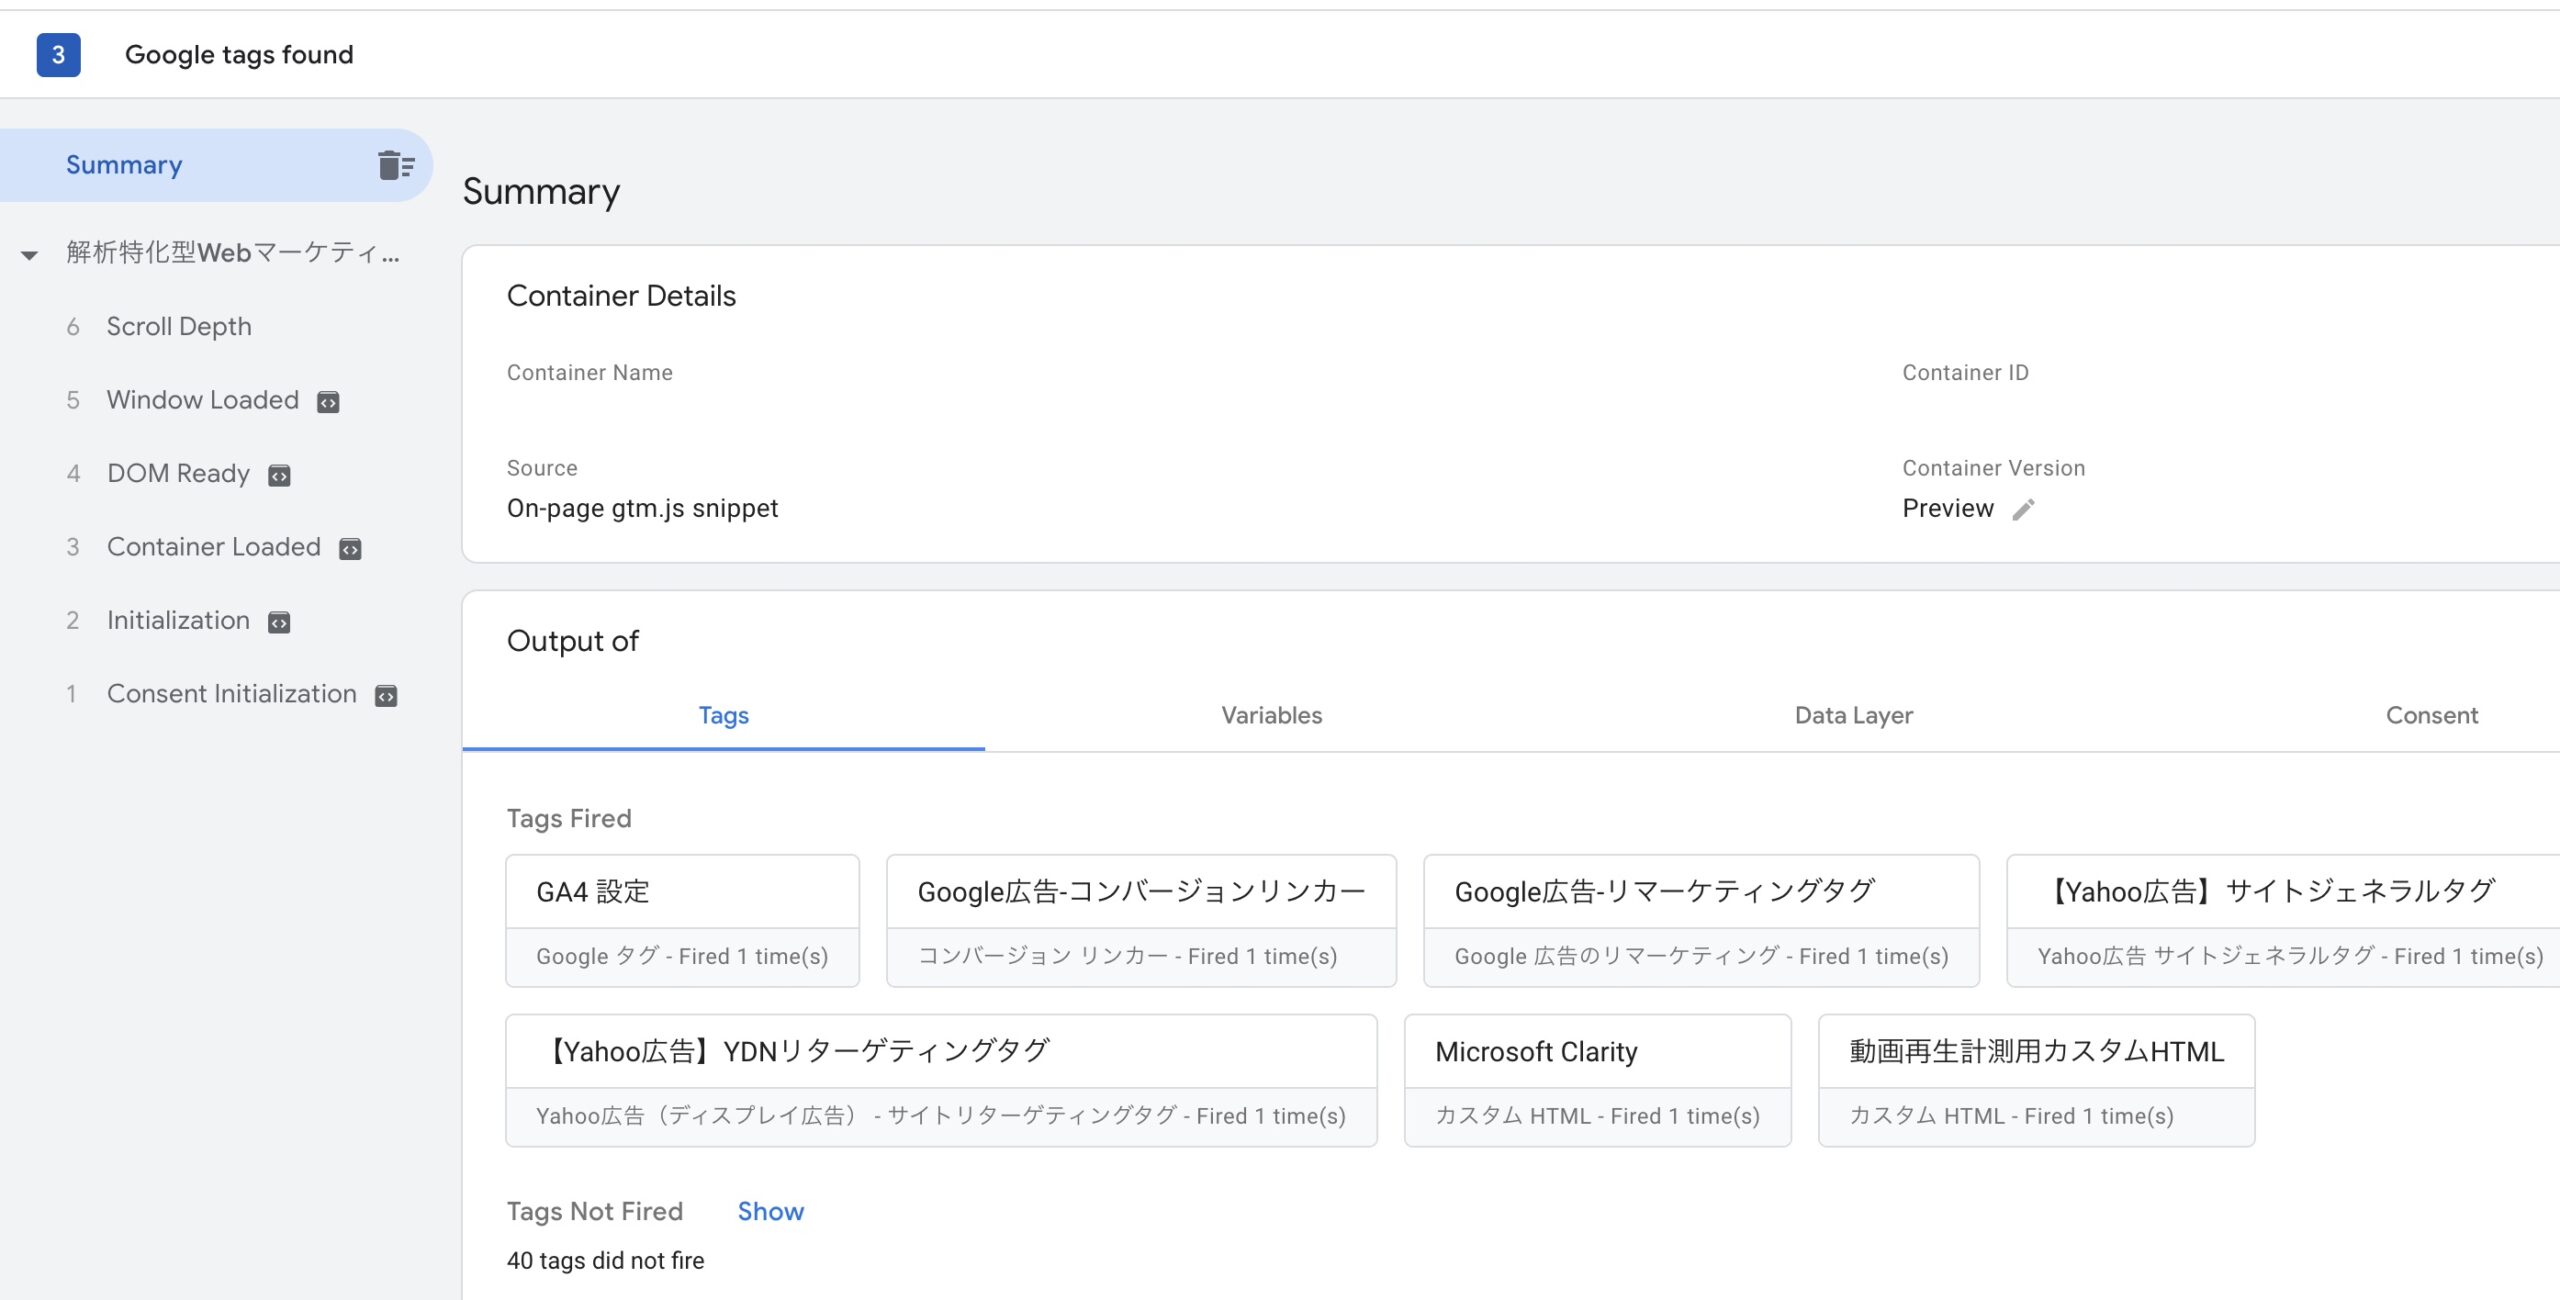
Task: Click the code icon beside Window Loaded
Action: 328,402
